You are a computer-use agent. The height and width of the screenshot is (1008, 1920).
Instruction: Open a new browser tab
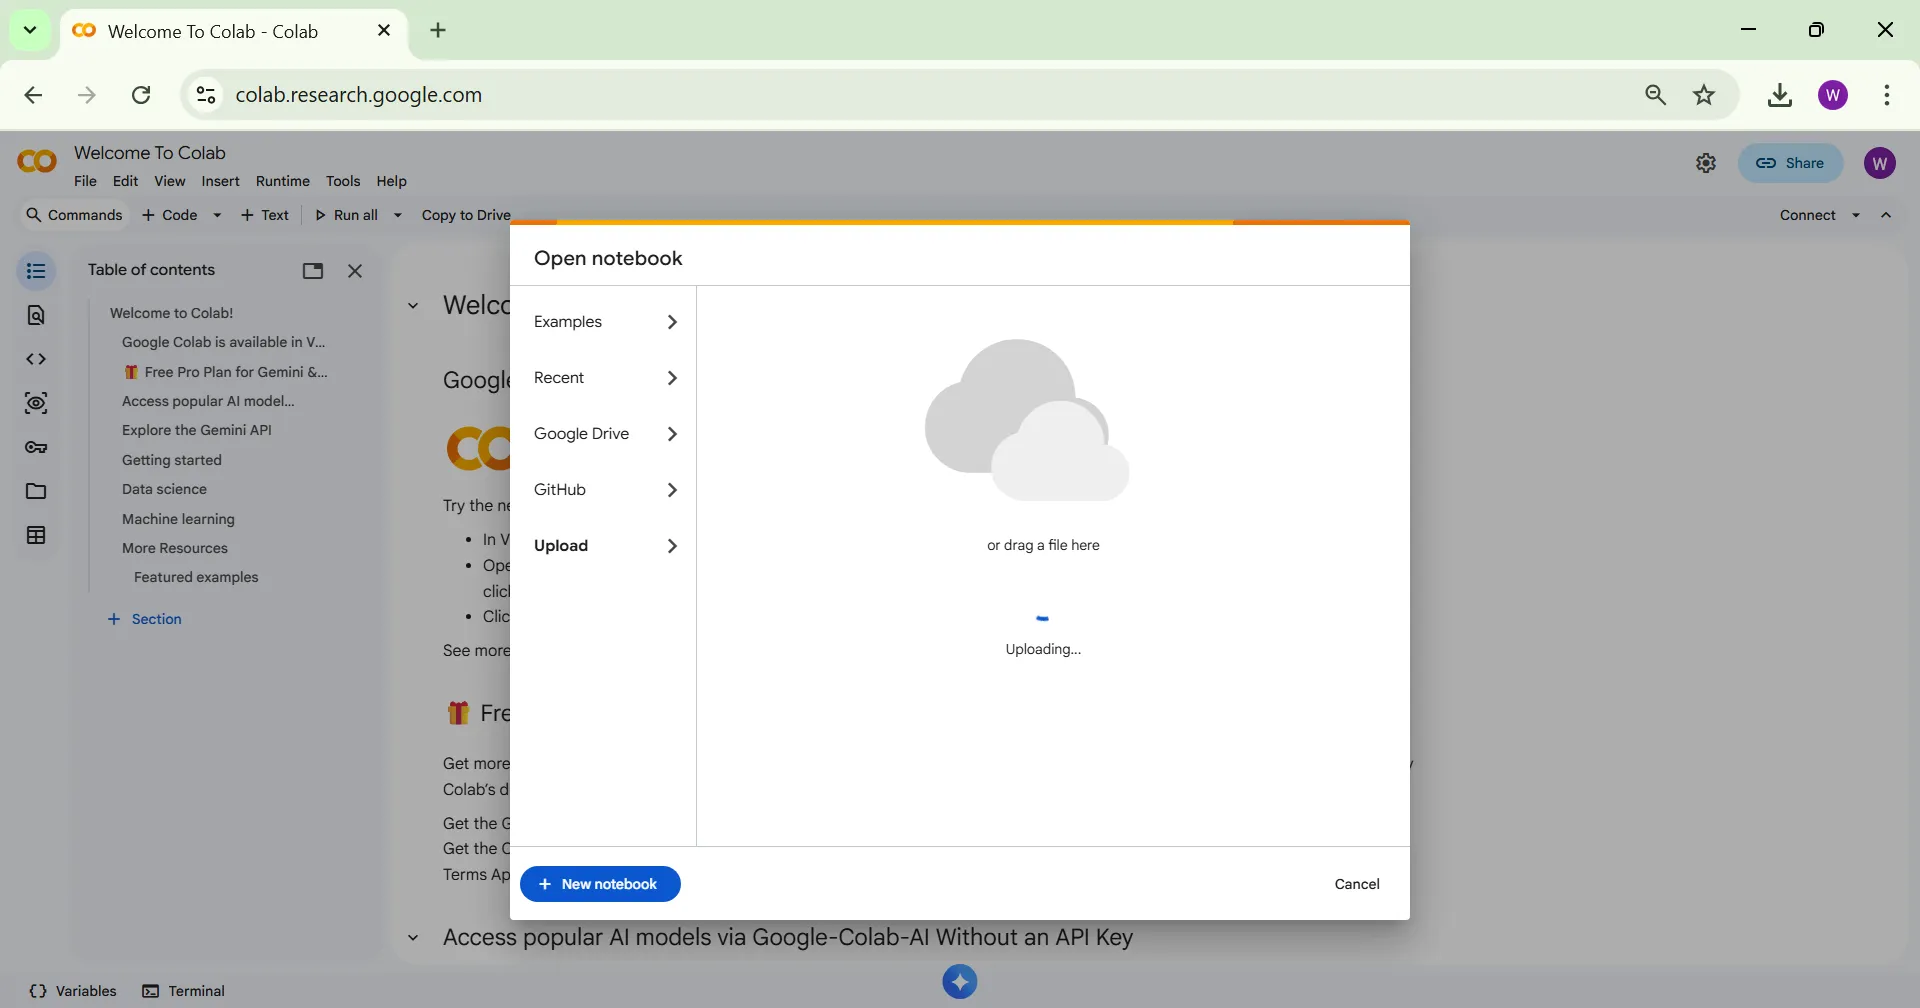click(438, 31)
